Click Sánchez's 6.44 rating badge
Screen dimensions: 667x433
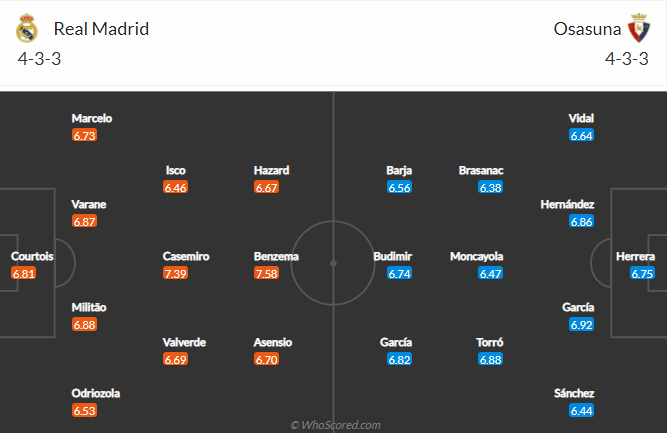(x=581, y=410)
